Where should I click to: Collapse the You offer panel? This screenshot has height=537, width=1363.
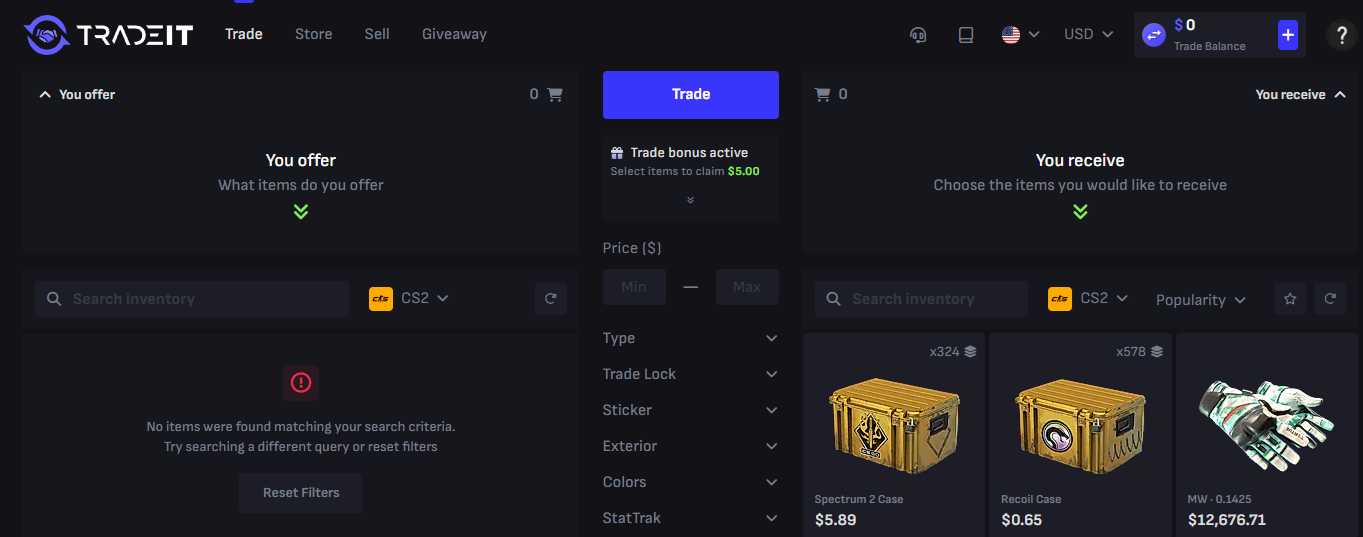pyautogui.click(x=44, y=94)
